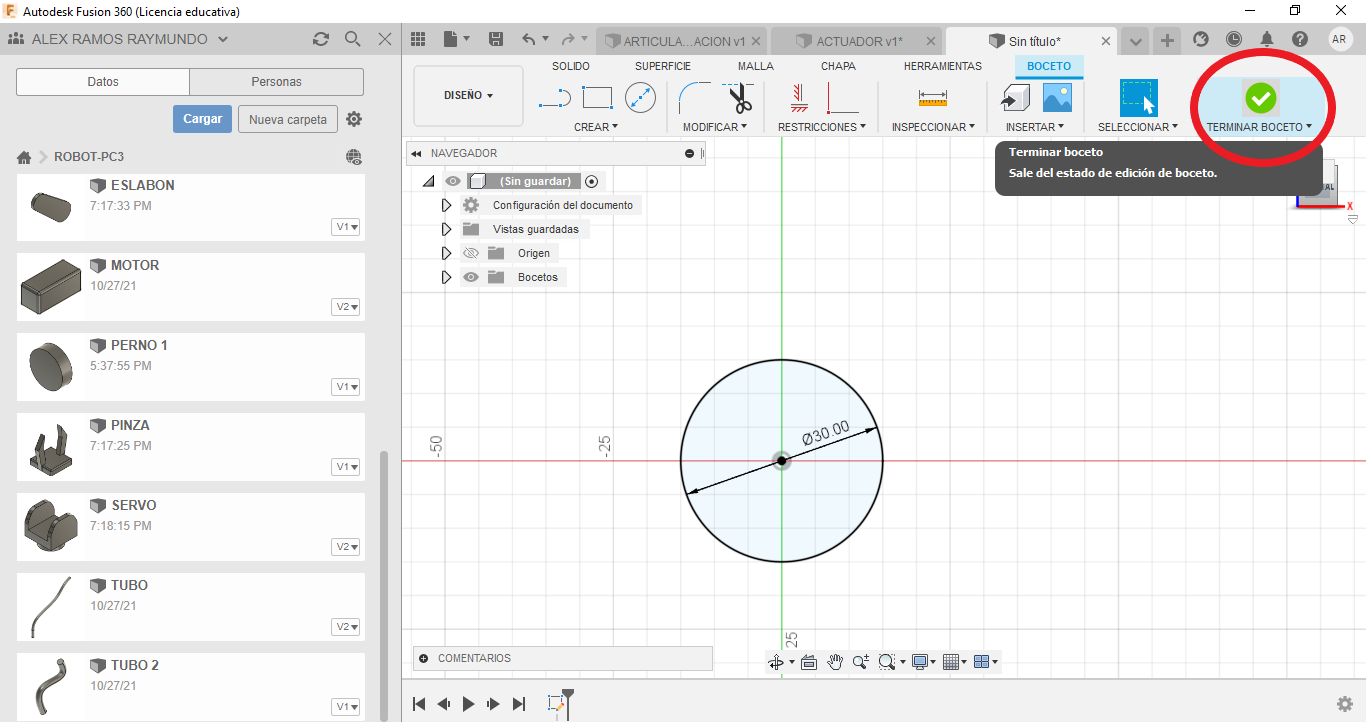Activate the (Sin guardar) component radio button
This screenshot has height=722, width=1366.
[592, 181]
